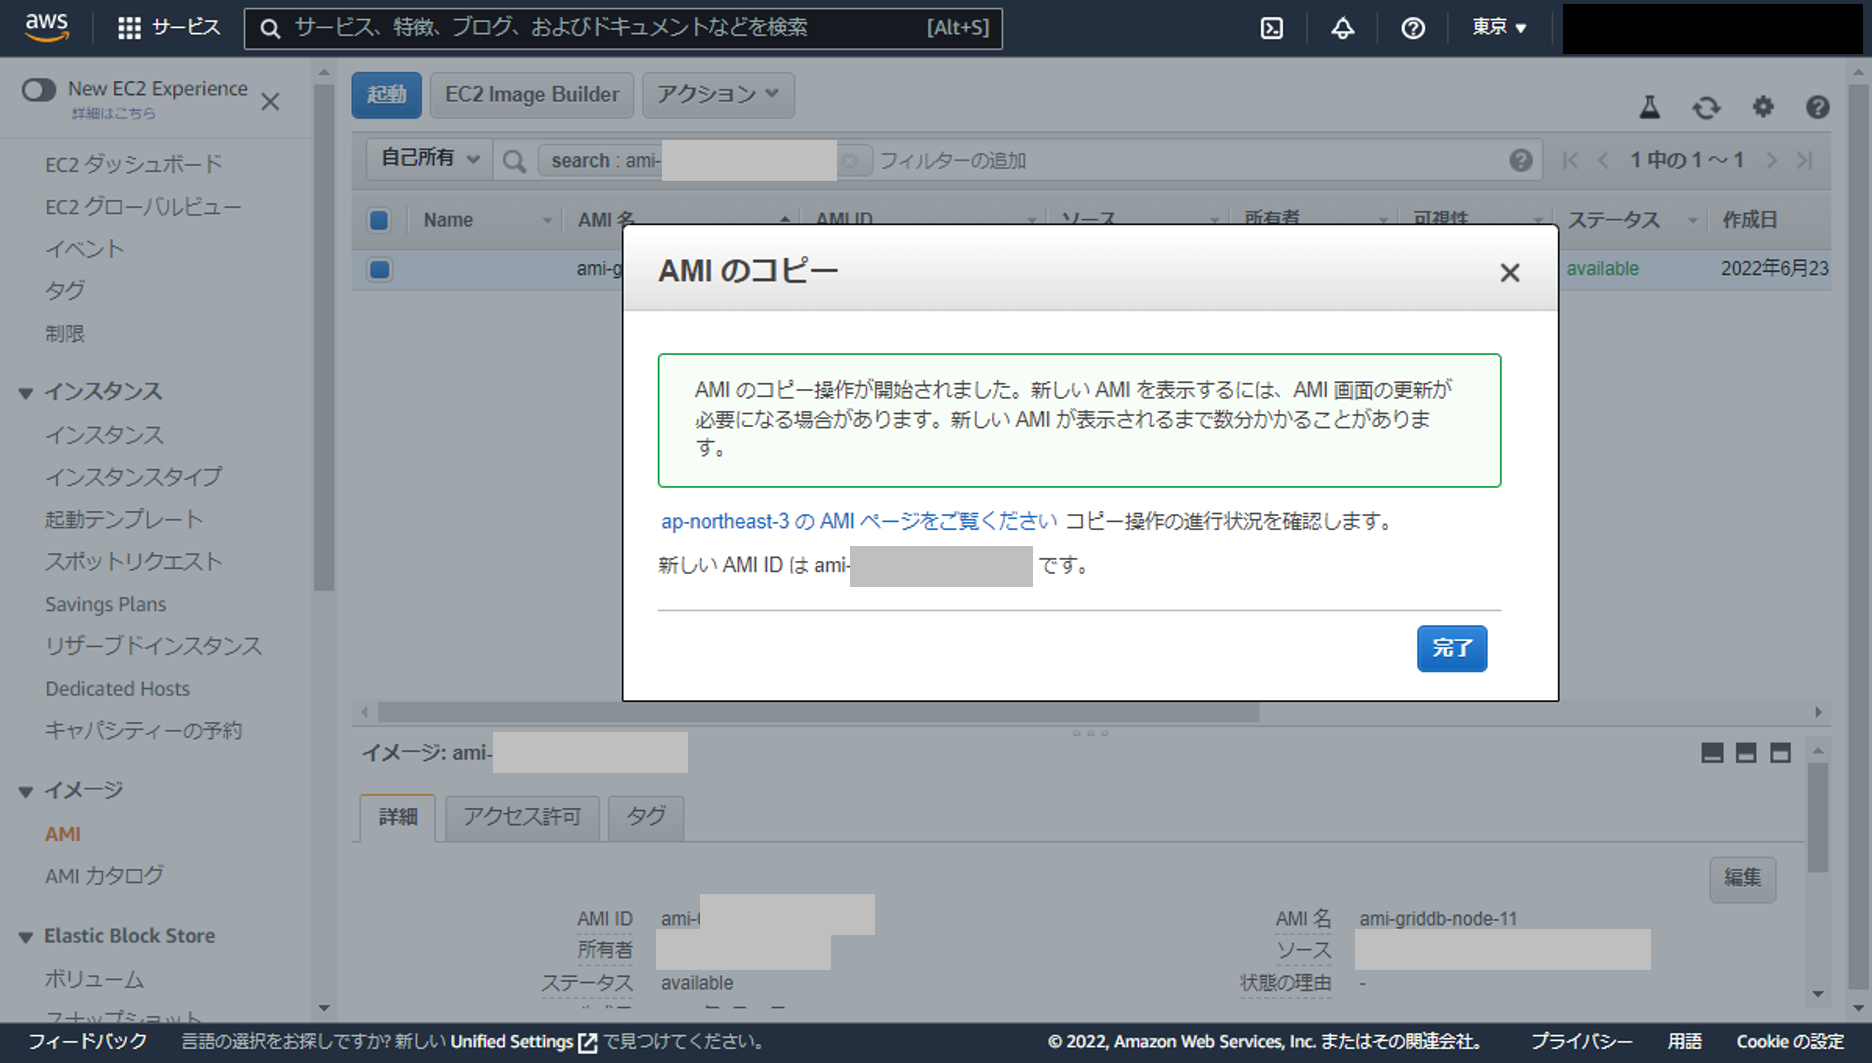
Task: Refresh the AMI list with refresh icon
Action: [x=1706, y=107]
